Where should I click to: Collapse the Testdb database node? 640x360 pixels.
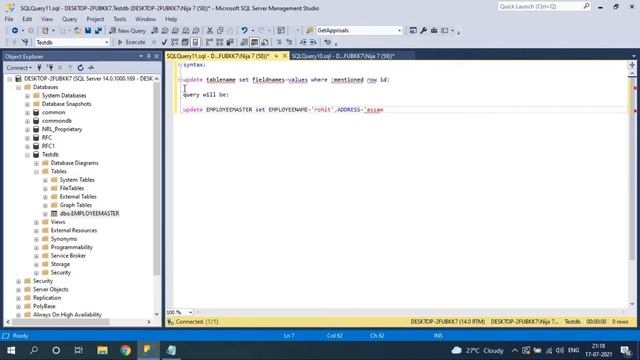tap(27, 155)
